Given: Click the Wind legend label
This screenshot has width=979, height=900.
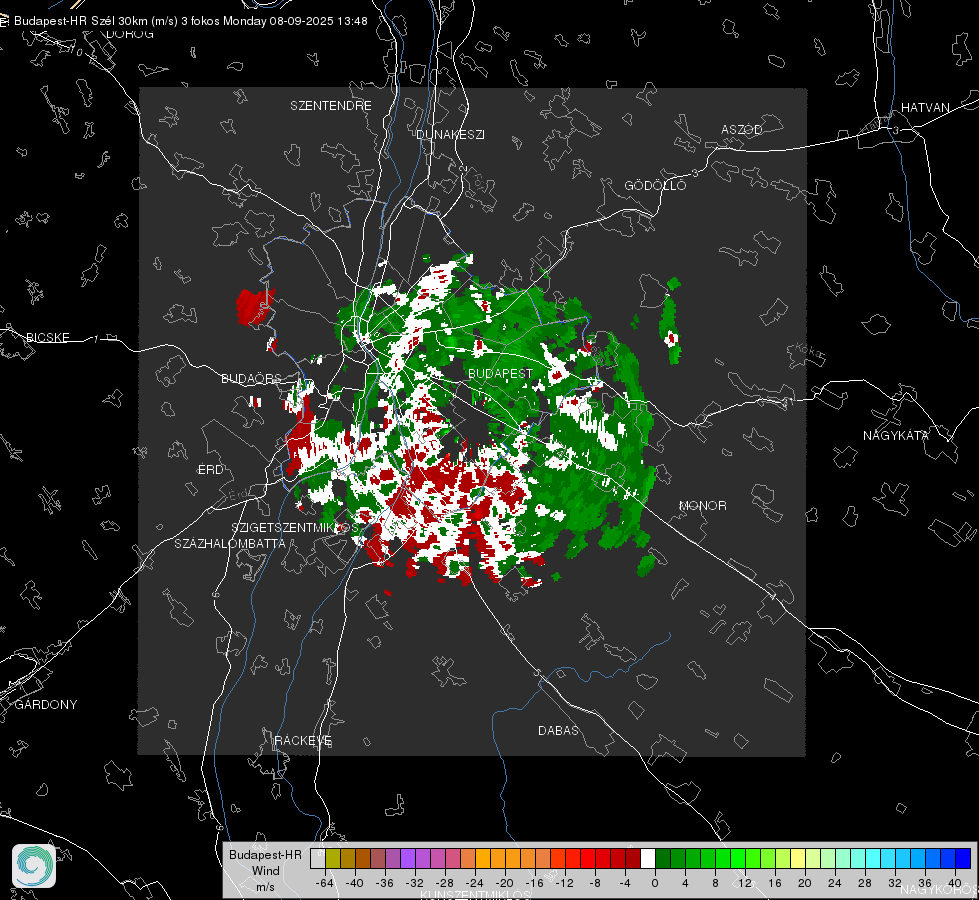Looking at the screenshot, I should coord(265,871).
